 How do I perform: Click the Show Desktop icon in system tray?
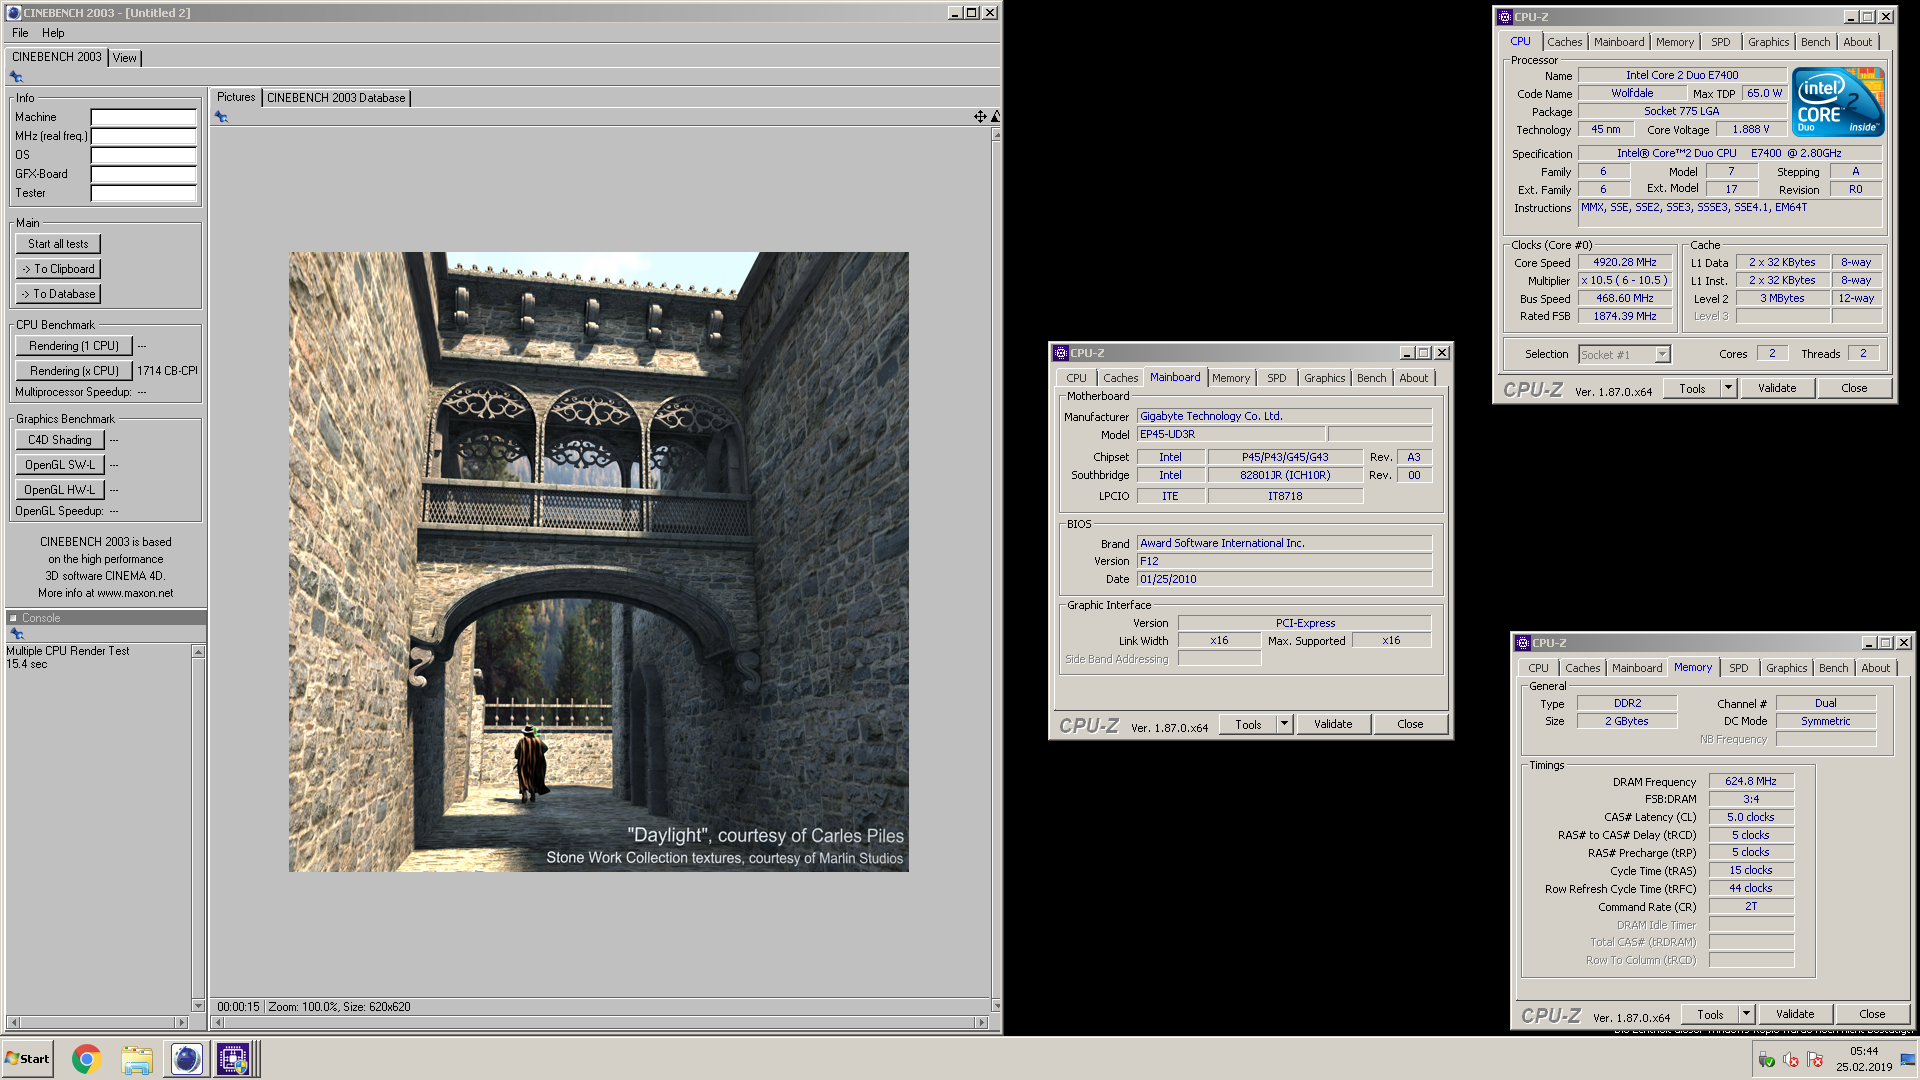point(1908,1060)
